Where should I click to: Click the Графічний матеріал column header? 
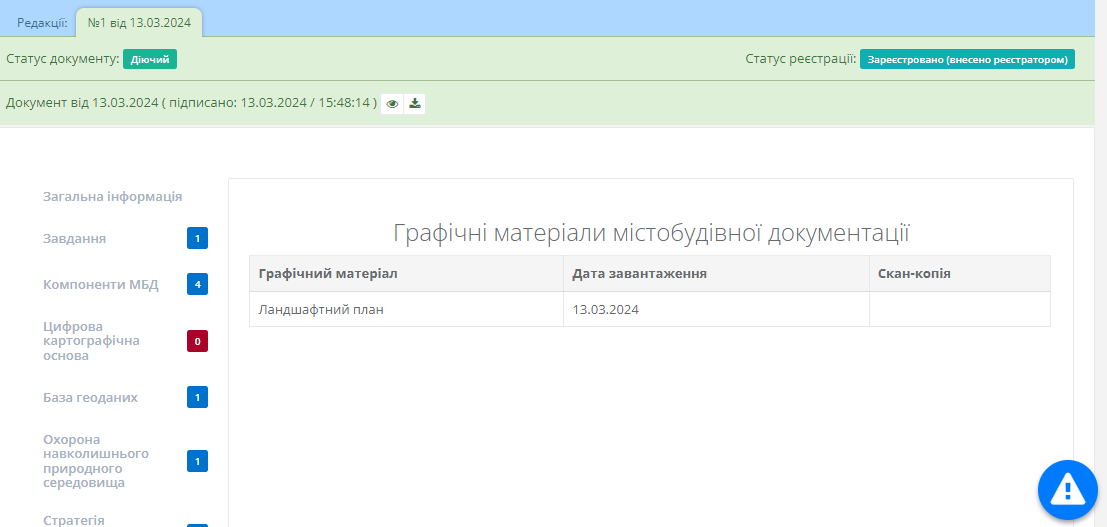coord(328,274)
